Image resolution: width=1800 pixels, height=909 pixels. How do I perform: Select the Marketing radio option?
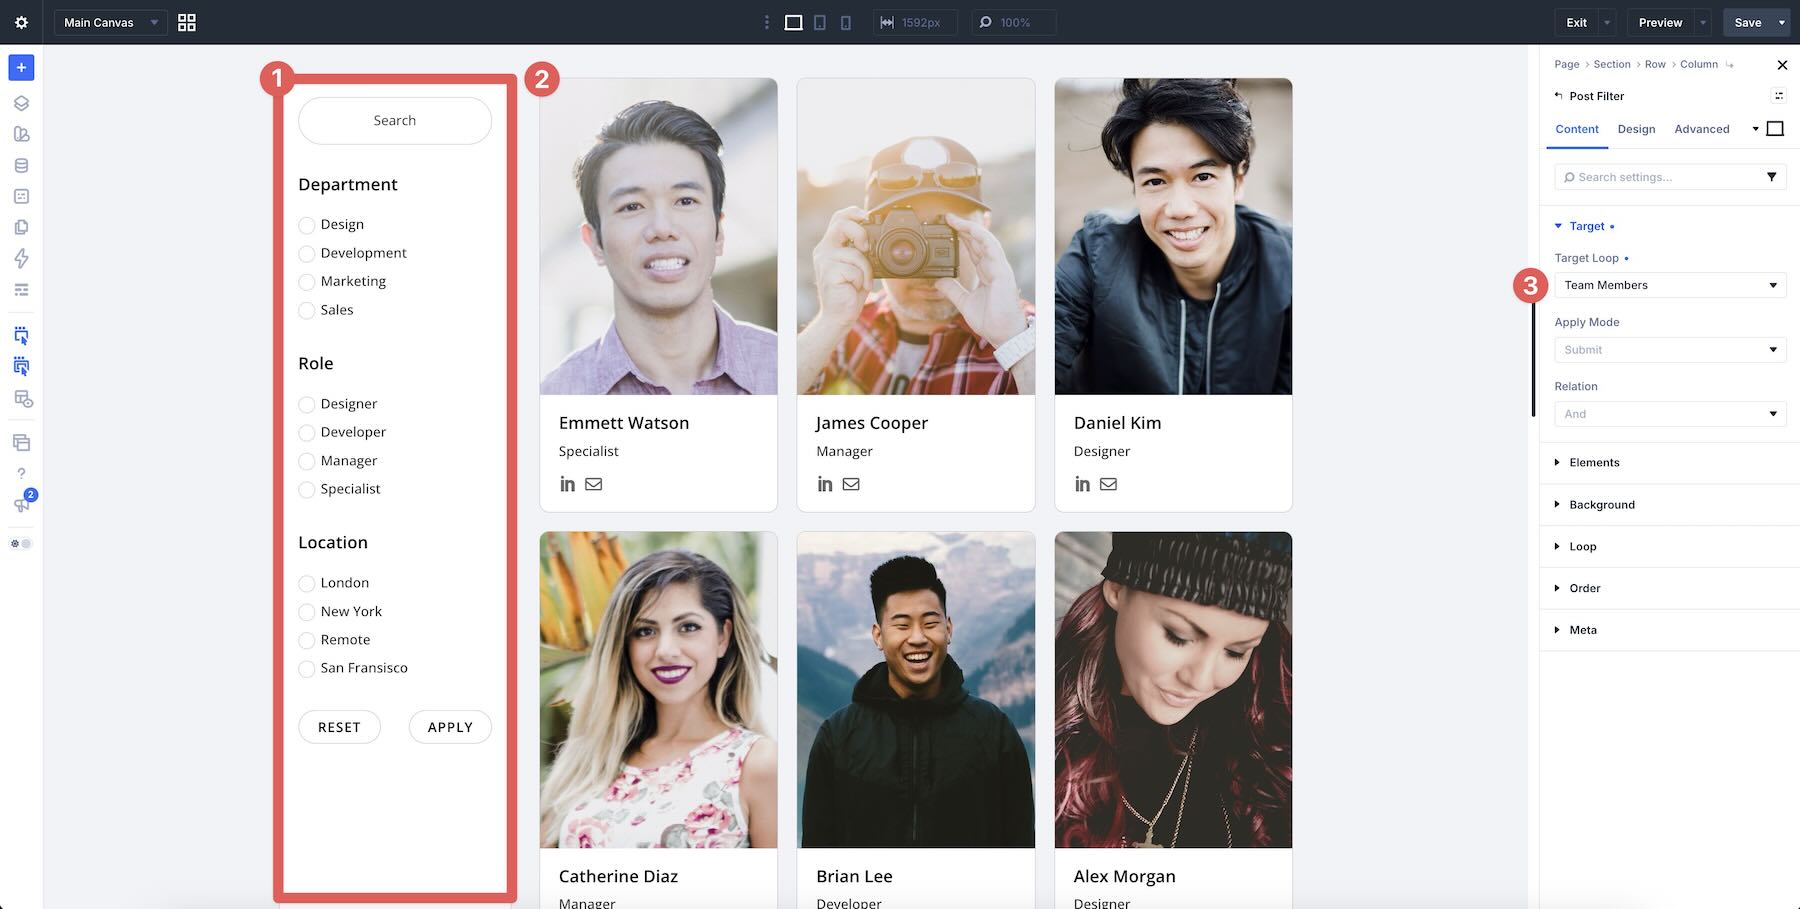(306, 282)
